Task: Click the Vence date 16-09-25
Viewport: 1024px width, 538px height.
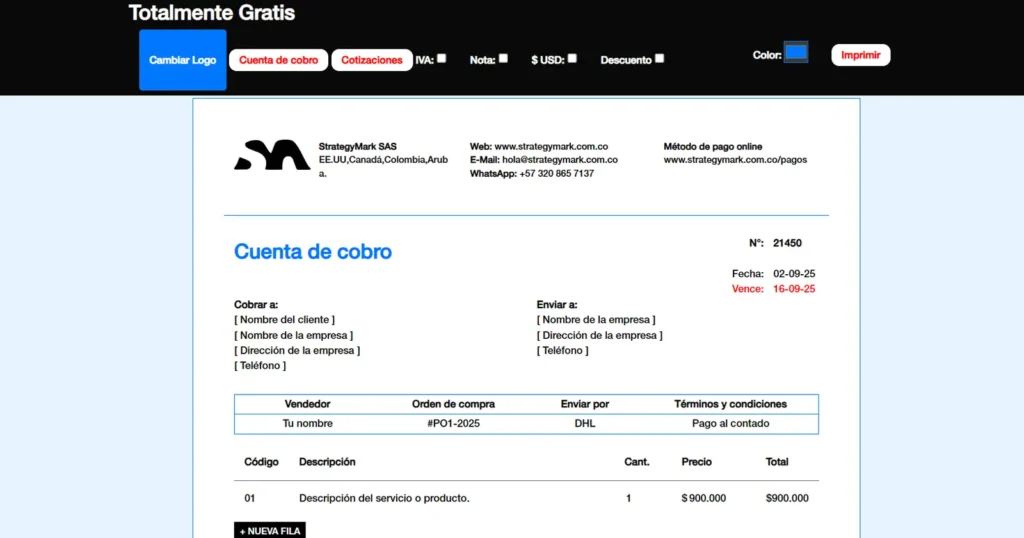Action: 793,289
